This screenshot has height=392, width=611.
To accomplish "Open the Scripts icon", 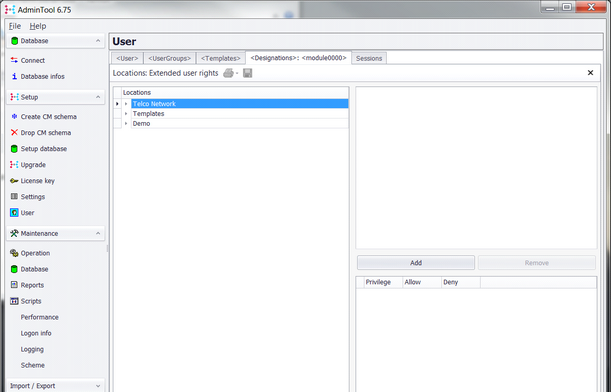I will 14,301.
